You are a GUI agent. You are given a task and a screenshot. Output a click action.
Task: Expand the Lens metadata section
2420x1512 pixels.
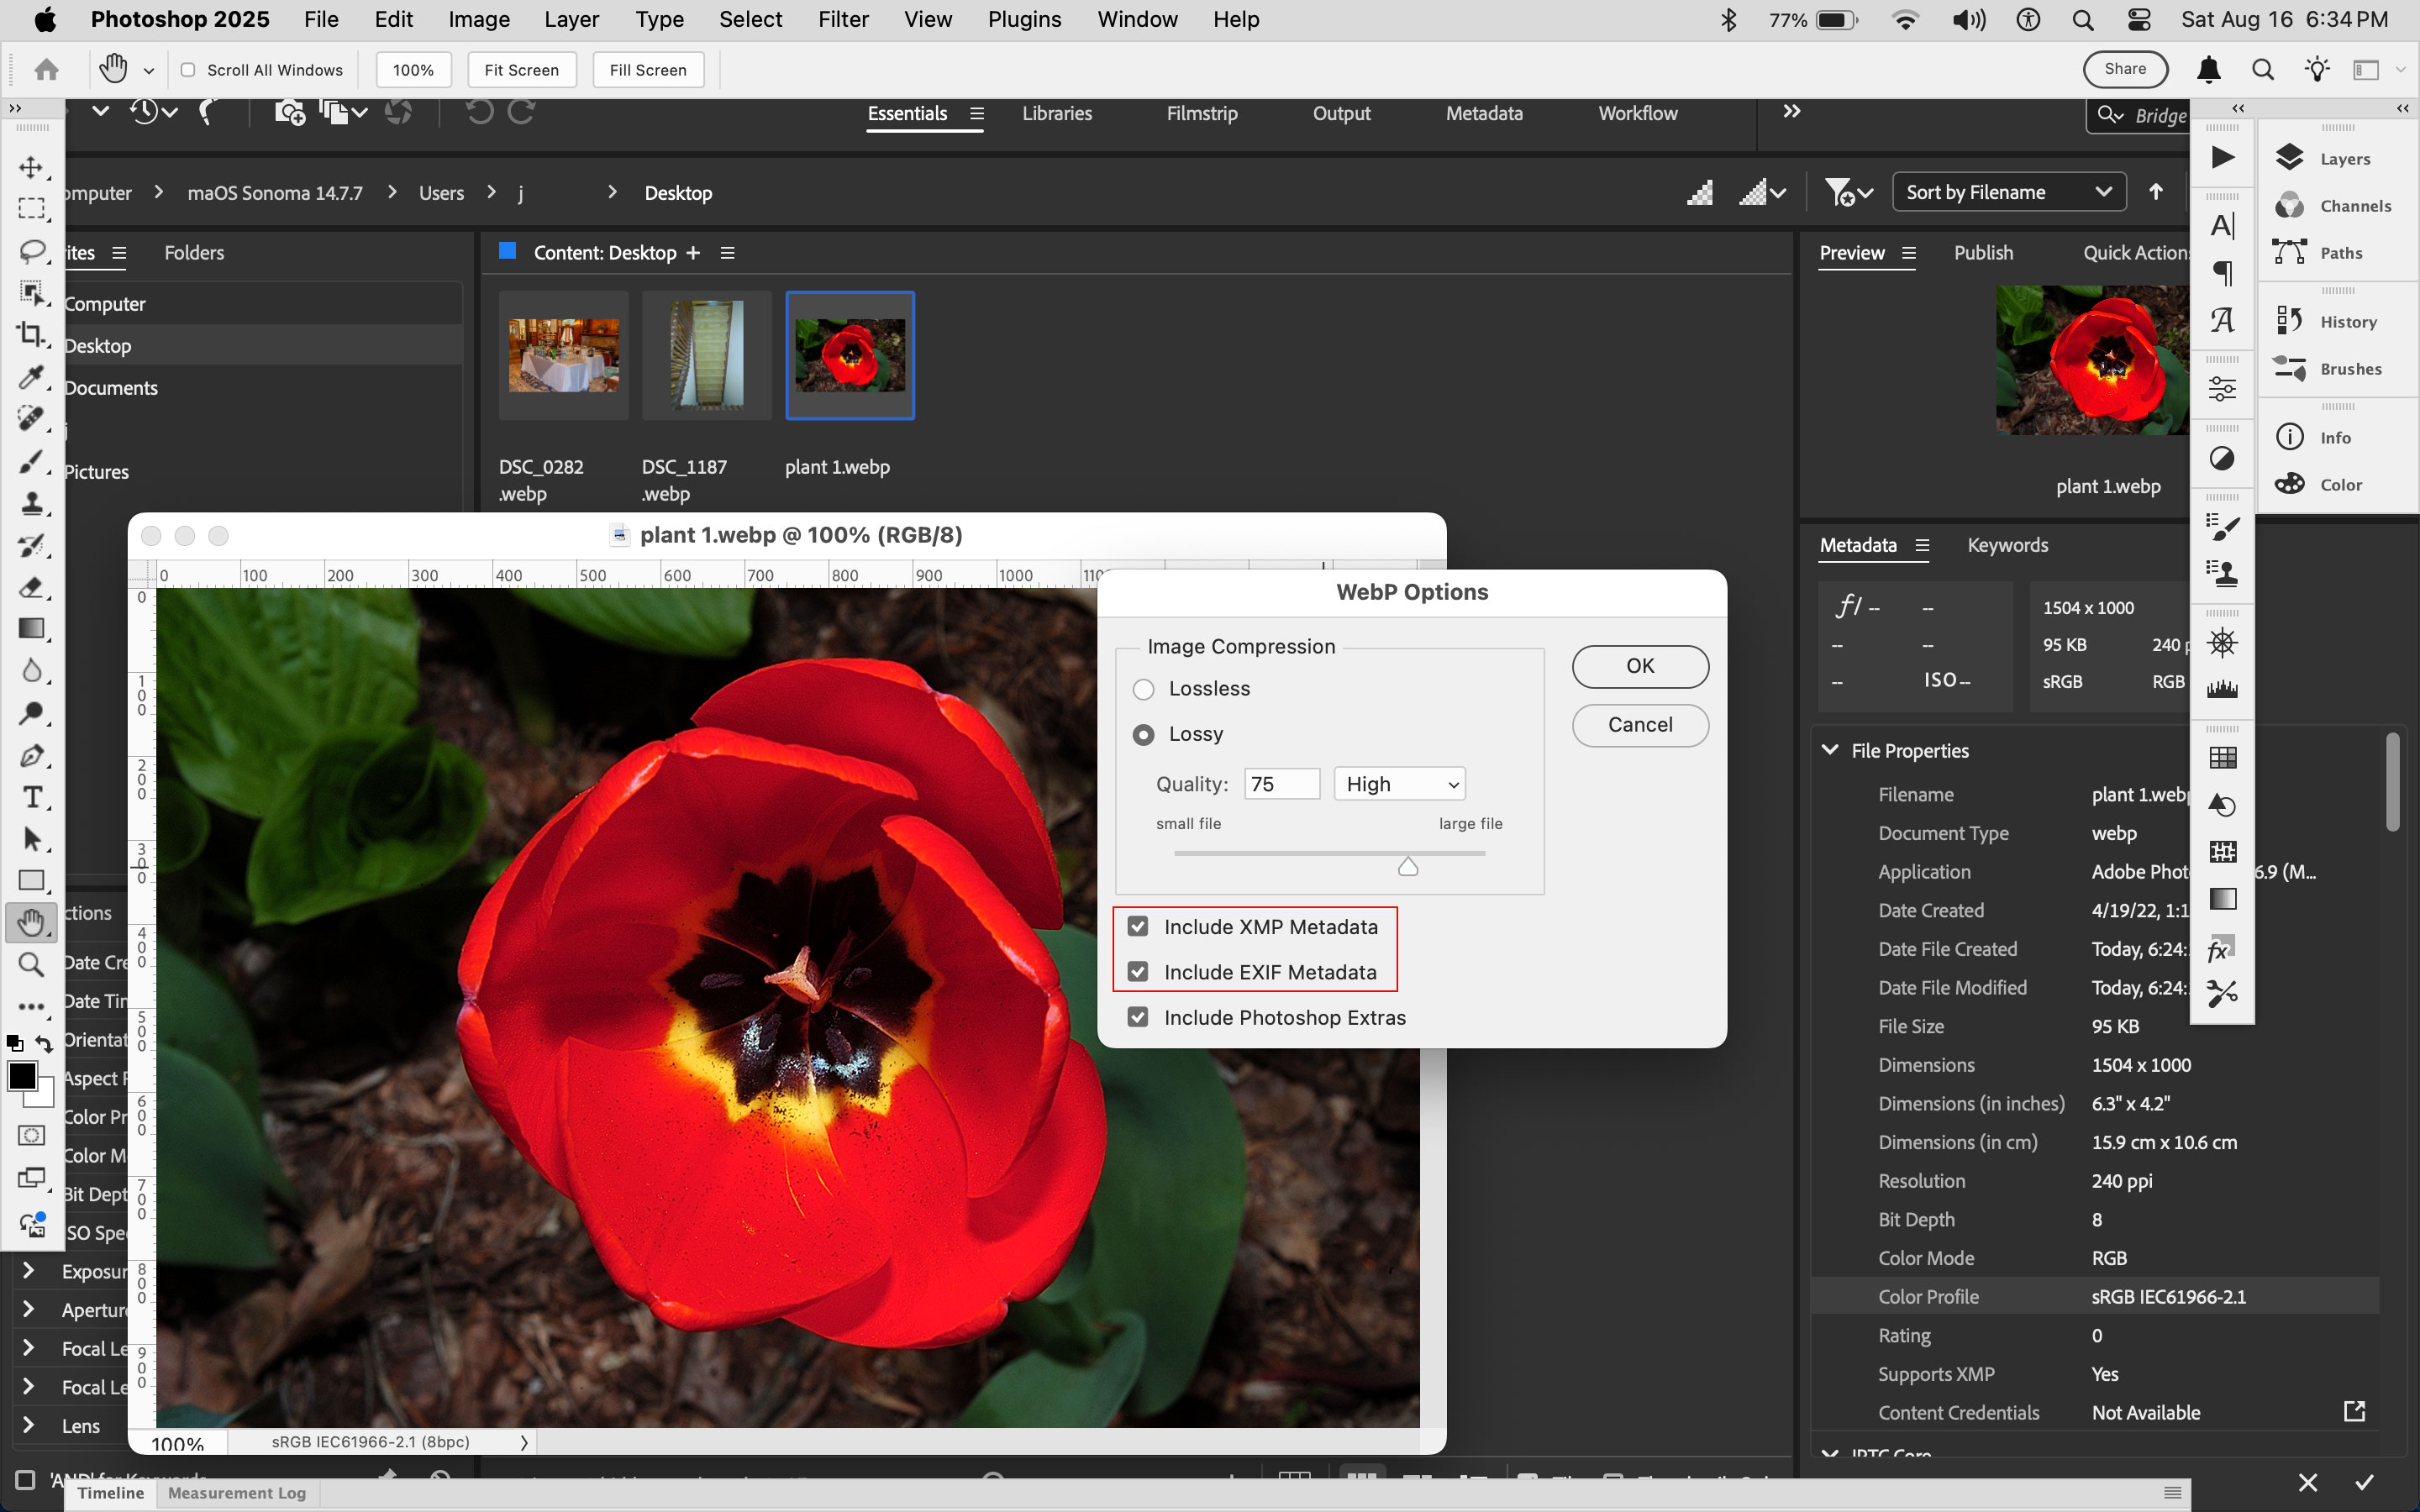[x=28, y=1425]
